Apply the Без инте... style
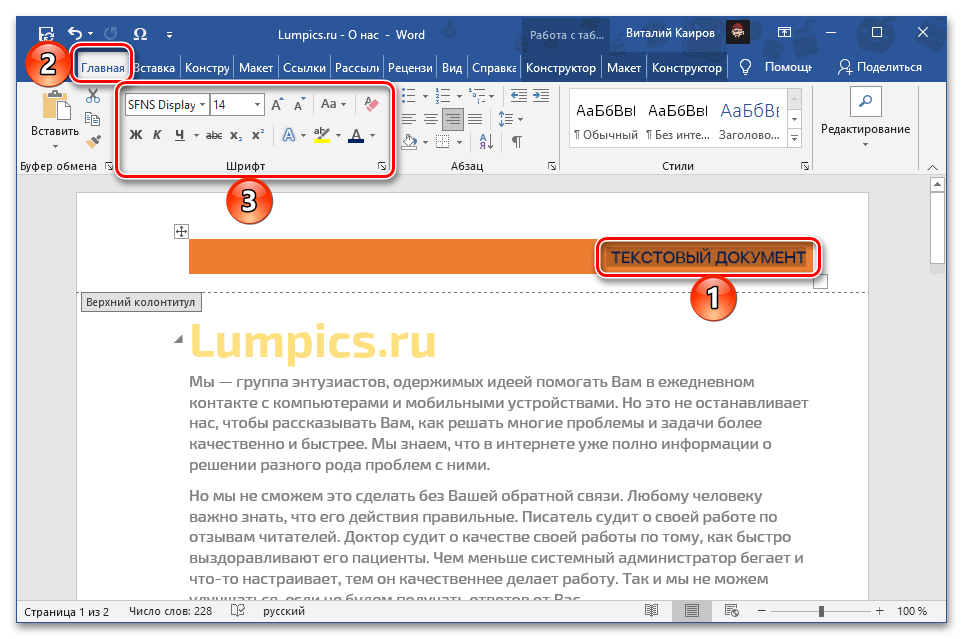This screenshot has width=963, height=639. (677, 122)
